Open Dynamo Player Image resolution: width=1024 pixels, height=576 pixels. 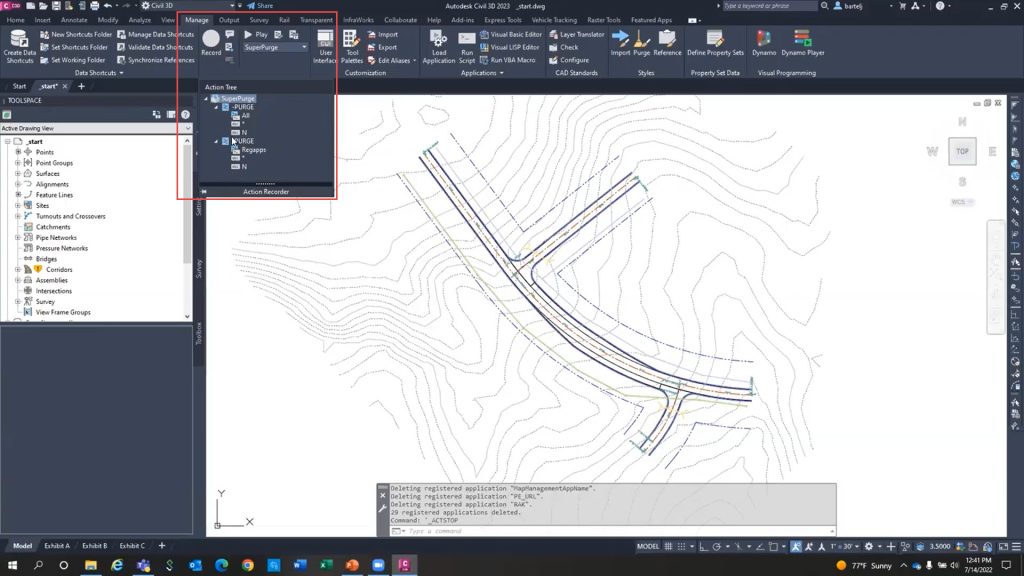click(x=803, y=43)
